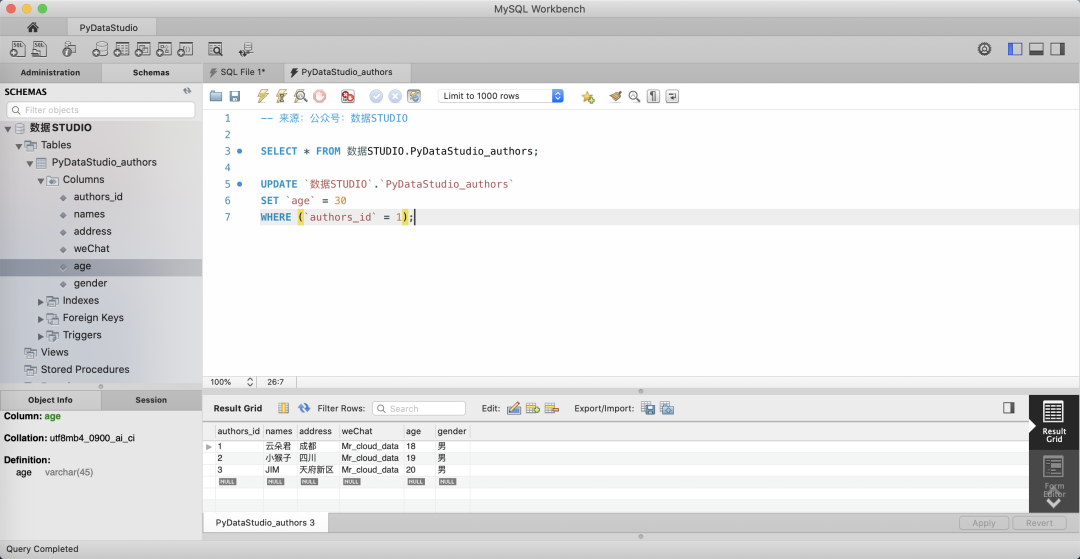
Task: Select the gender column in schema tree
Action: coord(90,283)
